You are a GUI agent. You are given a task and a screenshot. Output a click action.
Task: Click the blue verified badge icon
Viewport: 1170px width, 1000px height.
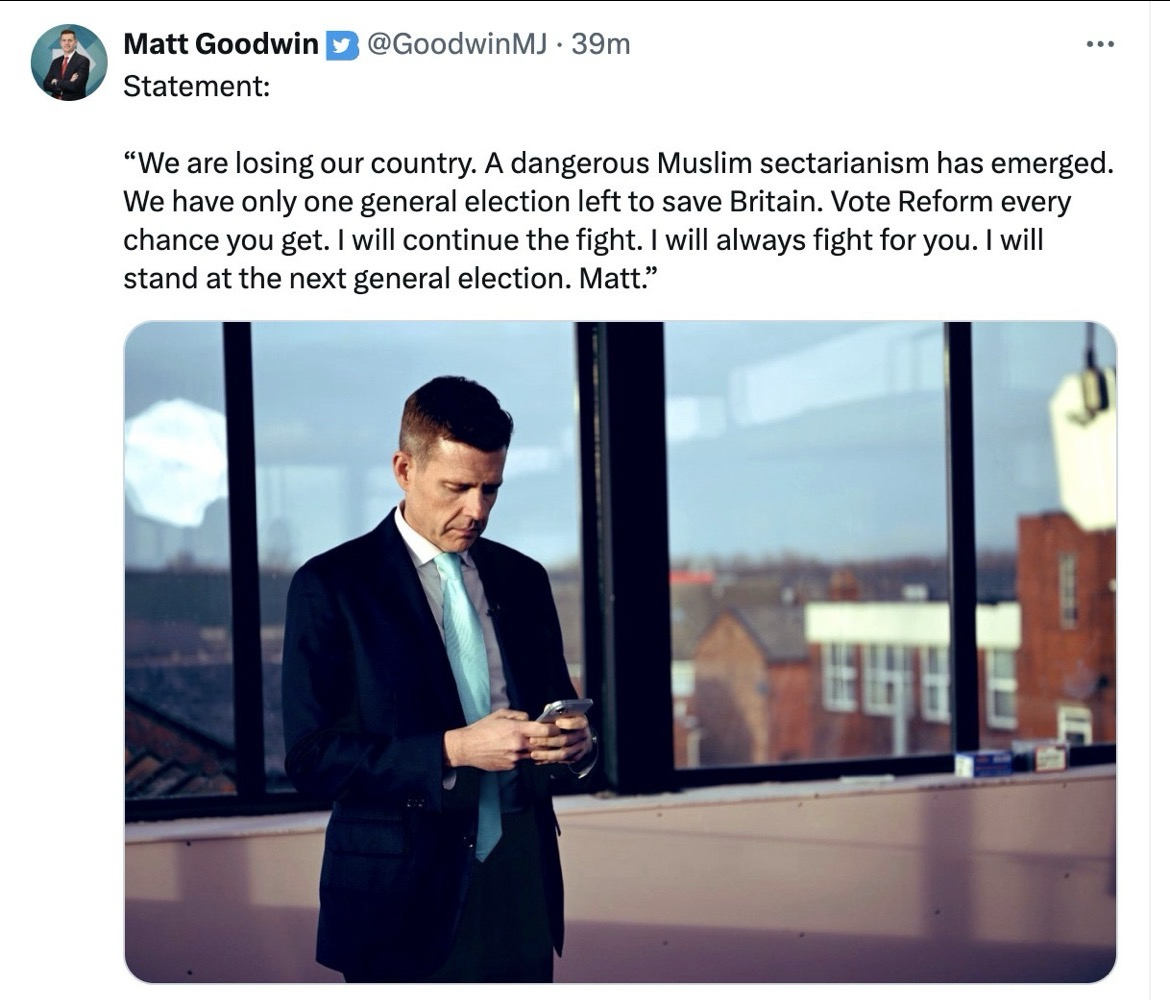(x=342, y=45)
